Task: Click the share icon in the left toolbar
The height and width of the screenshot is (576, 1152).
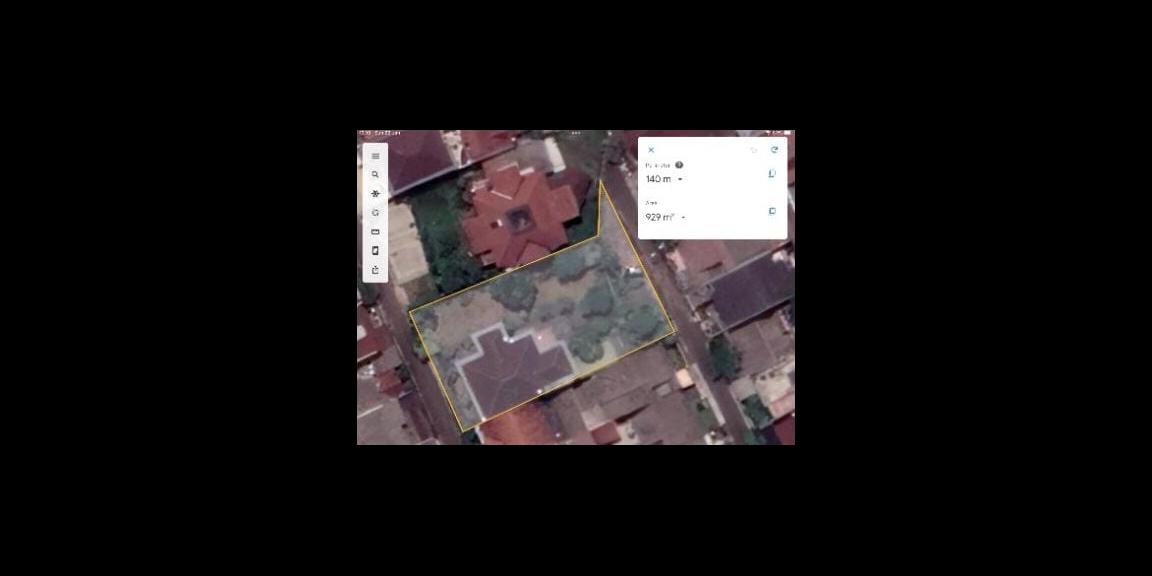Action: [x=375, y=270]
